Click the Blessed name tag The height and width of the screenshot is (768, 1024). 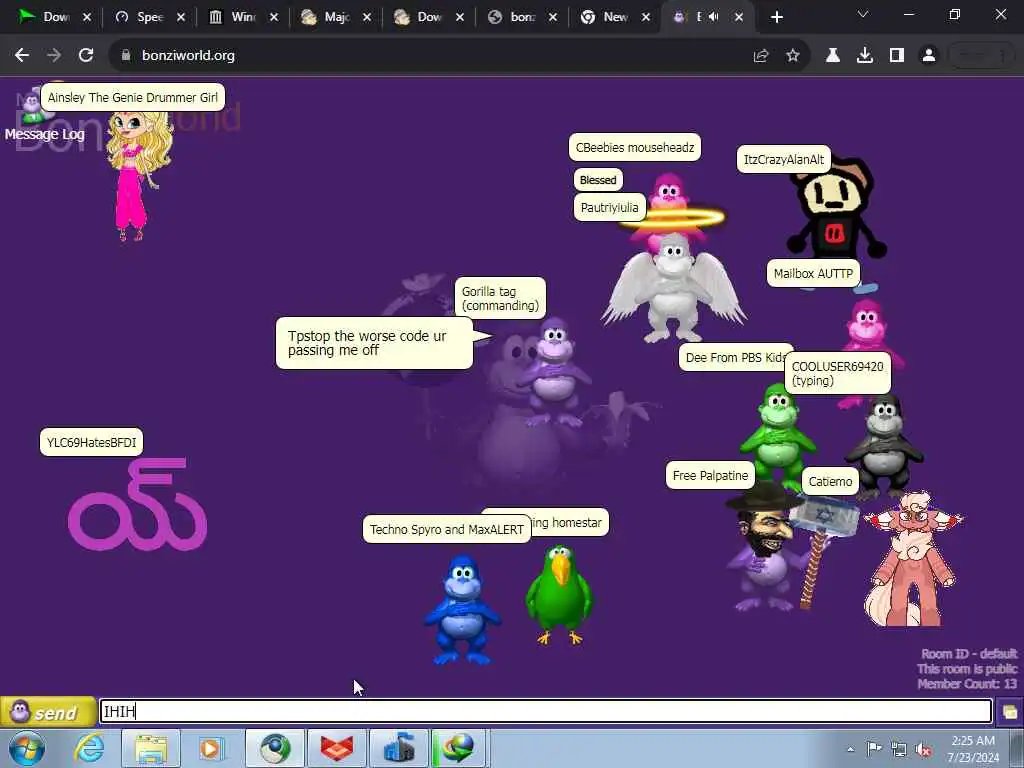[598, 180]
